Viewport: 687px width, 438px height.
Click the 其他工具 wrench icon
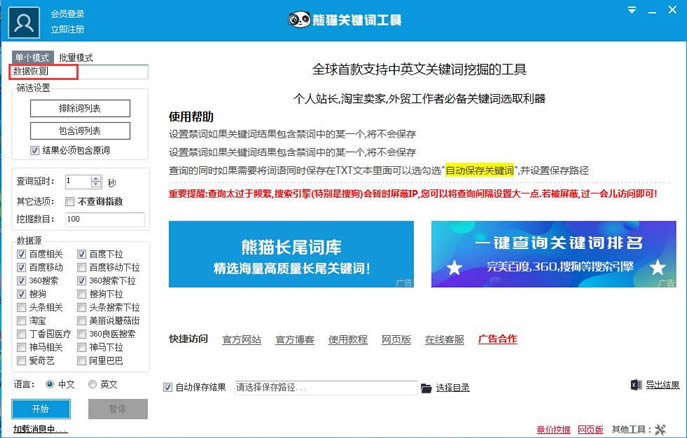658,428
